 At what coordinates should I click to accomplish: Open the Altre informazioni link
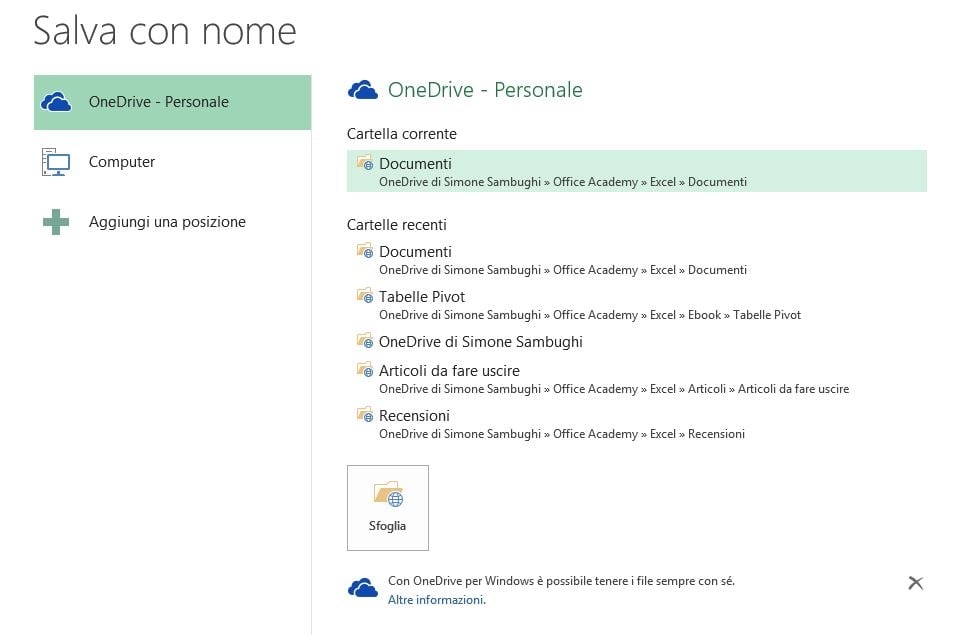point(437,600)
